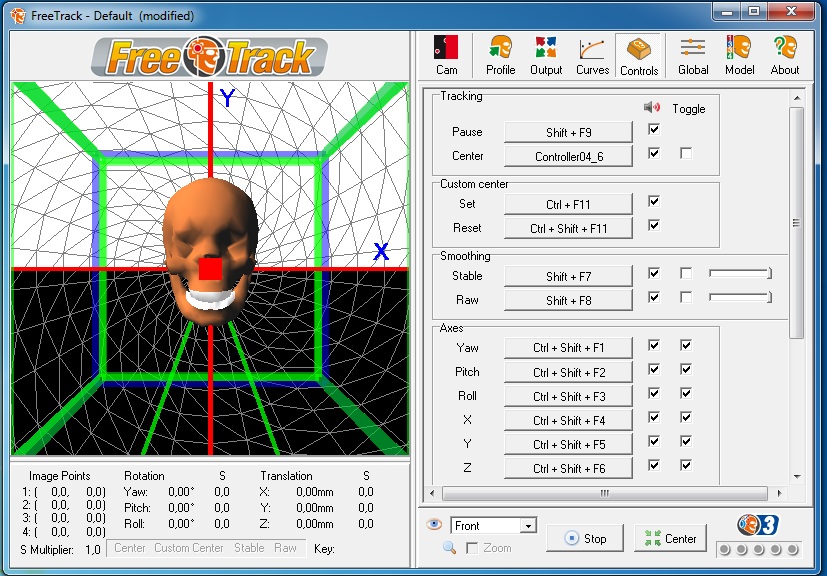Click the X translation value '0,00mm'
Image resolution: width=827 pixels, height=576 pixels.
[x=314, y=492]
